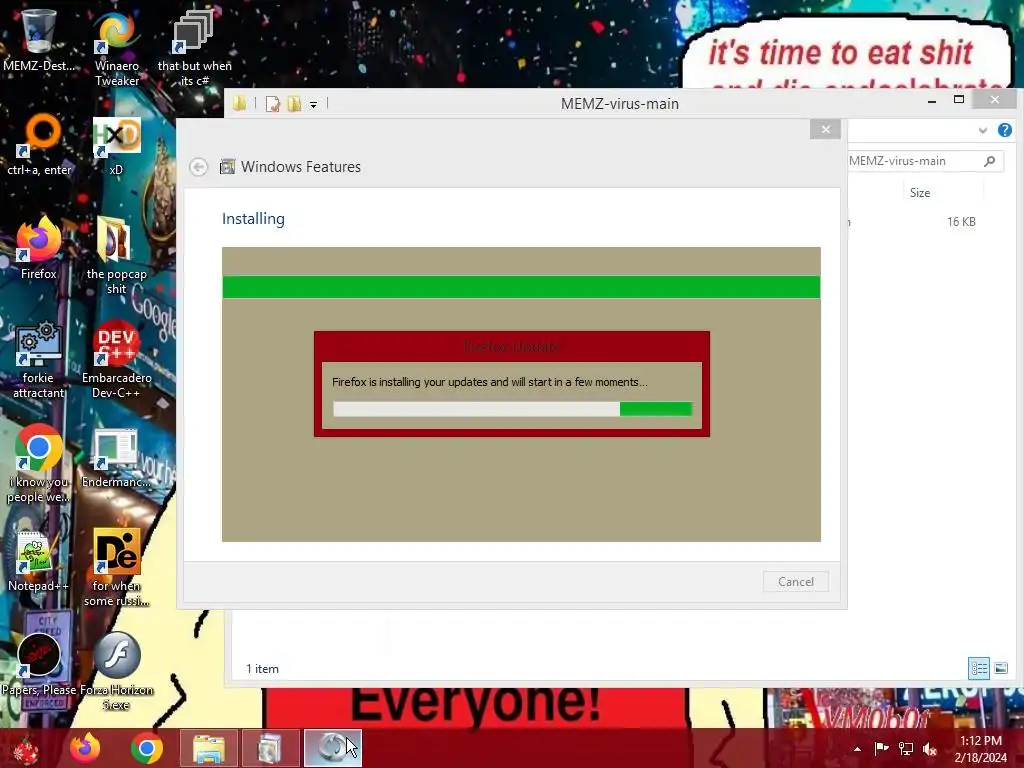This screenshot has width=1024, height=768.
Task: Select the active spinning taskbar app
Action: pyautogui.click(x=332, y=748)
